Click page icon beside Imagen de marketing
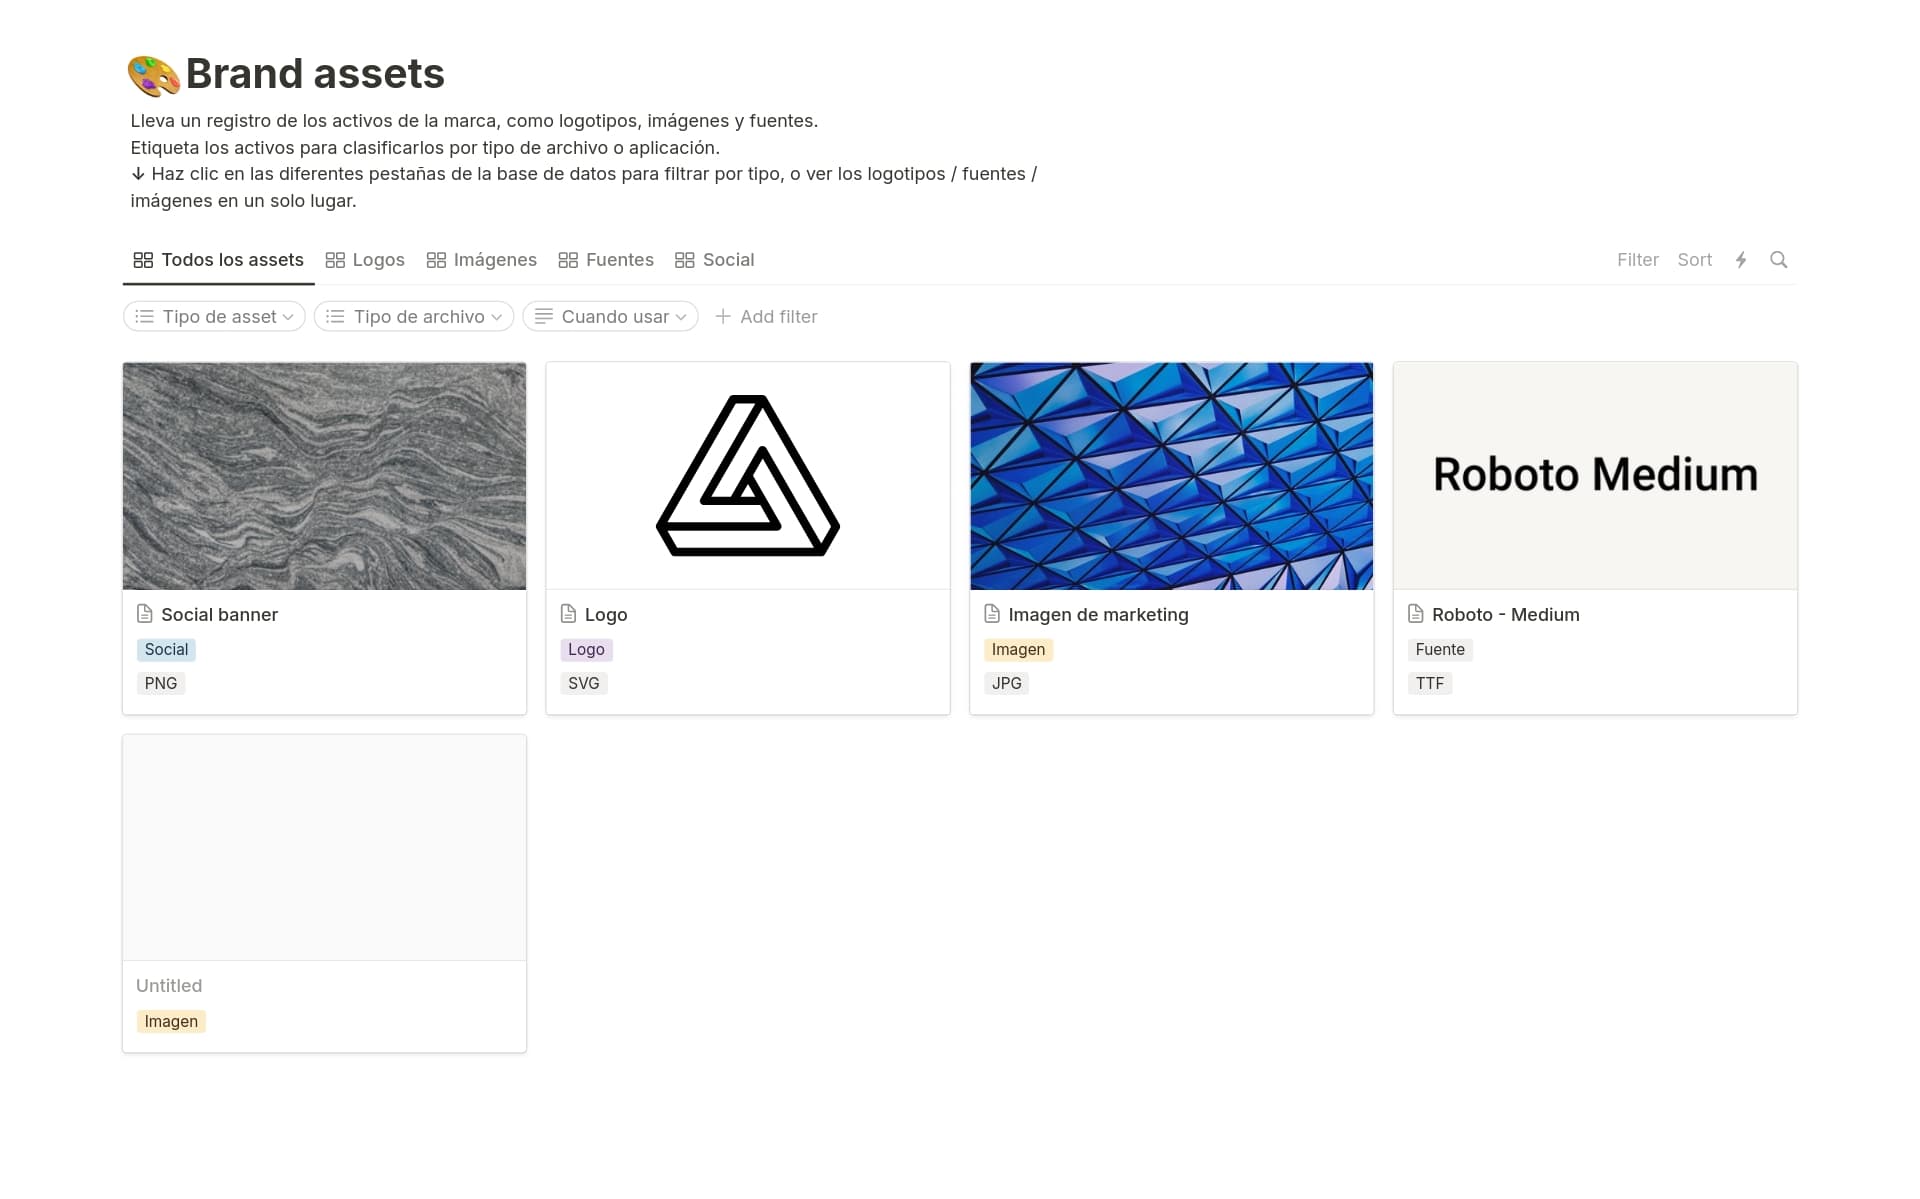 pos(992,614)
